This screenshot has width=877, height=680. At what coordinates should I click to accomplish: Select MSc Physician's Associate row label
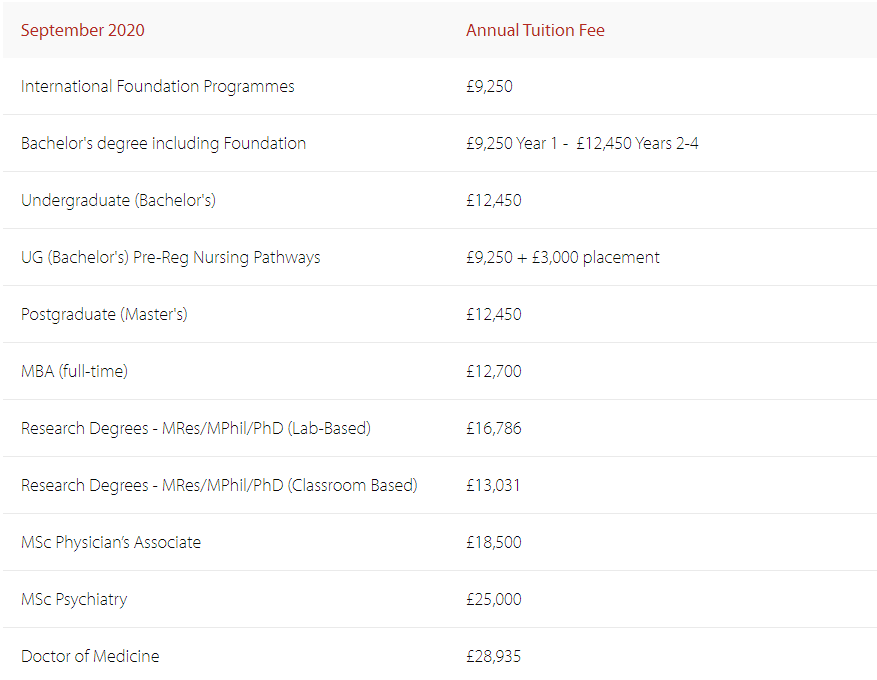click(111, 543)
